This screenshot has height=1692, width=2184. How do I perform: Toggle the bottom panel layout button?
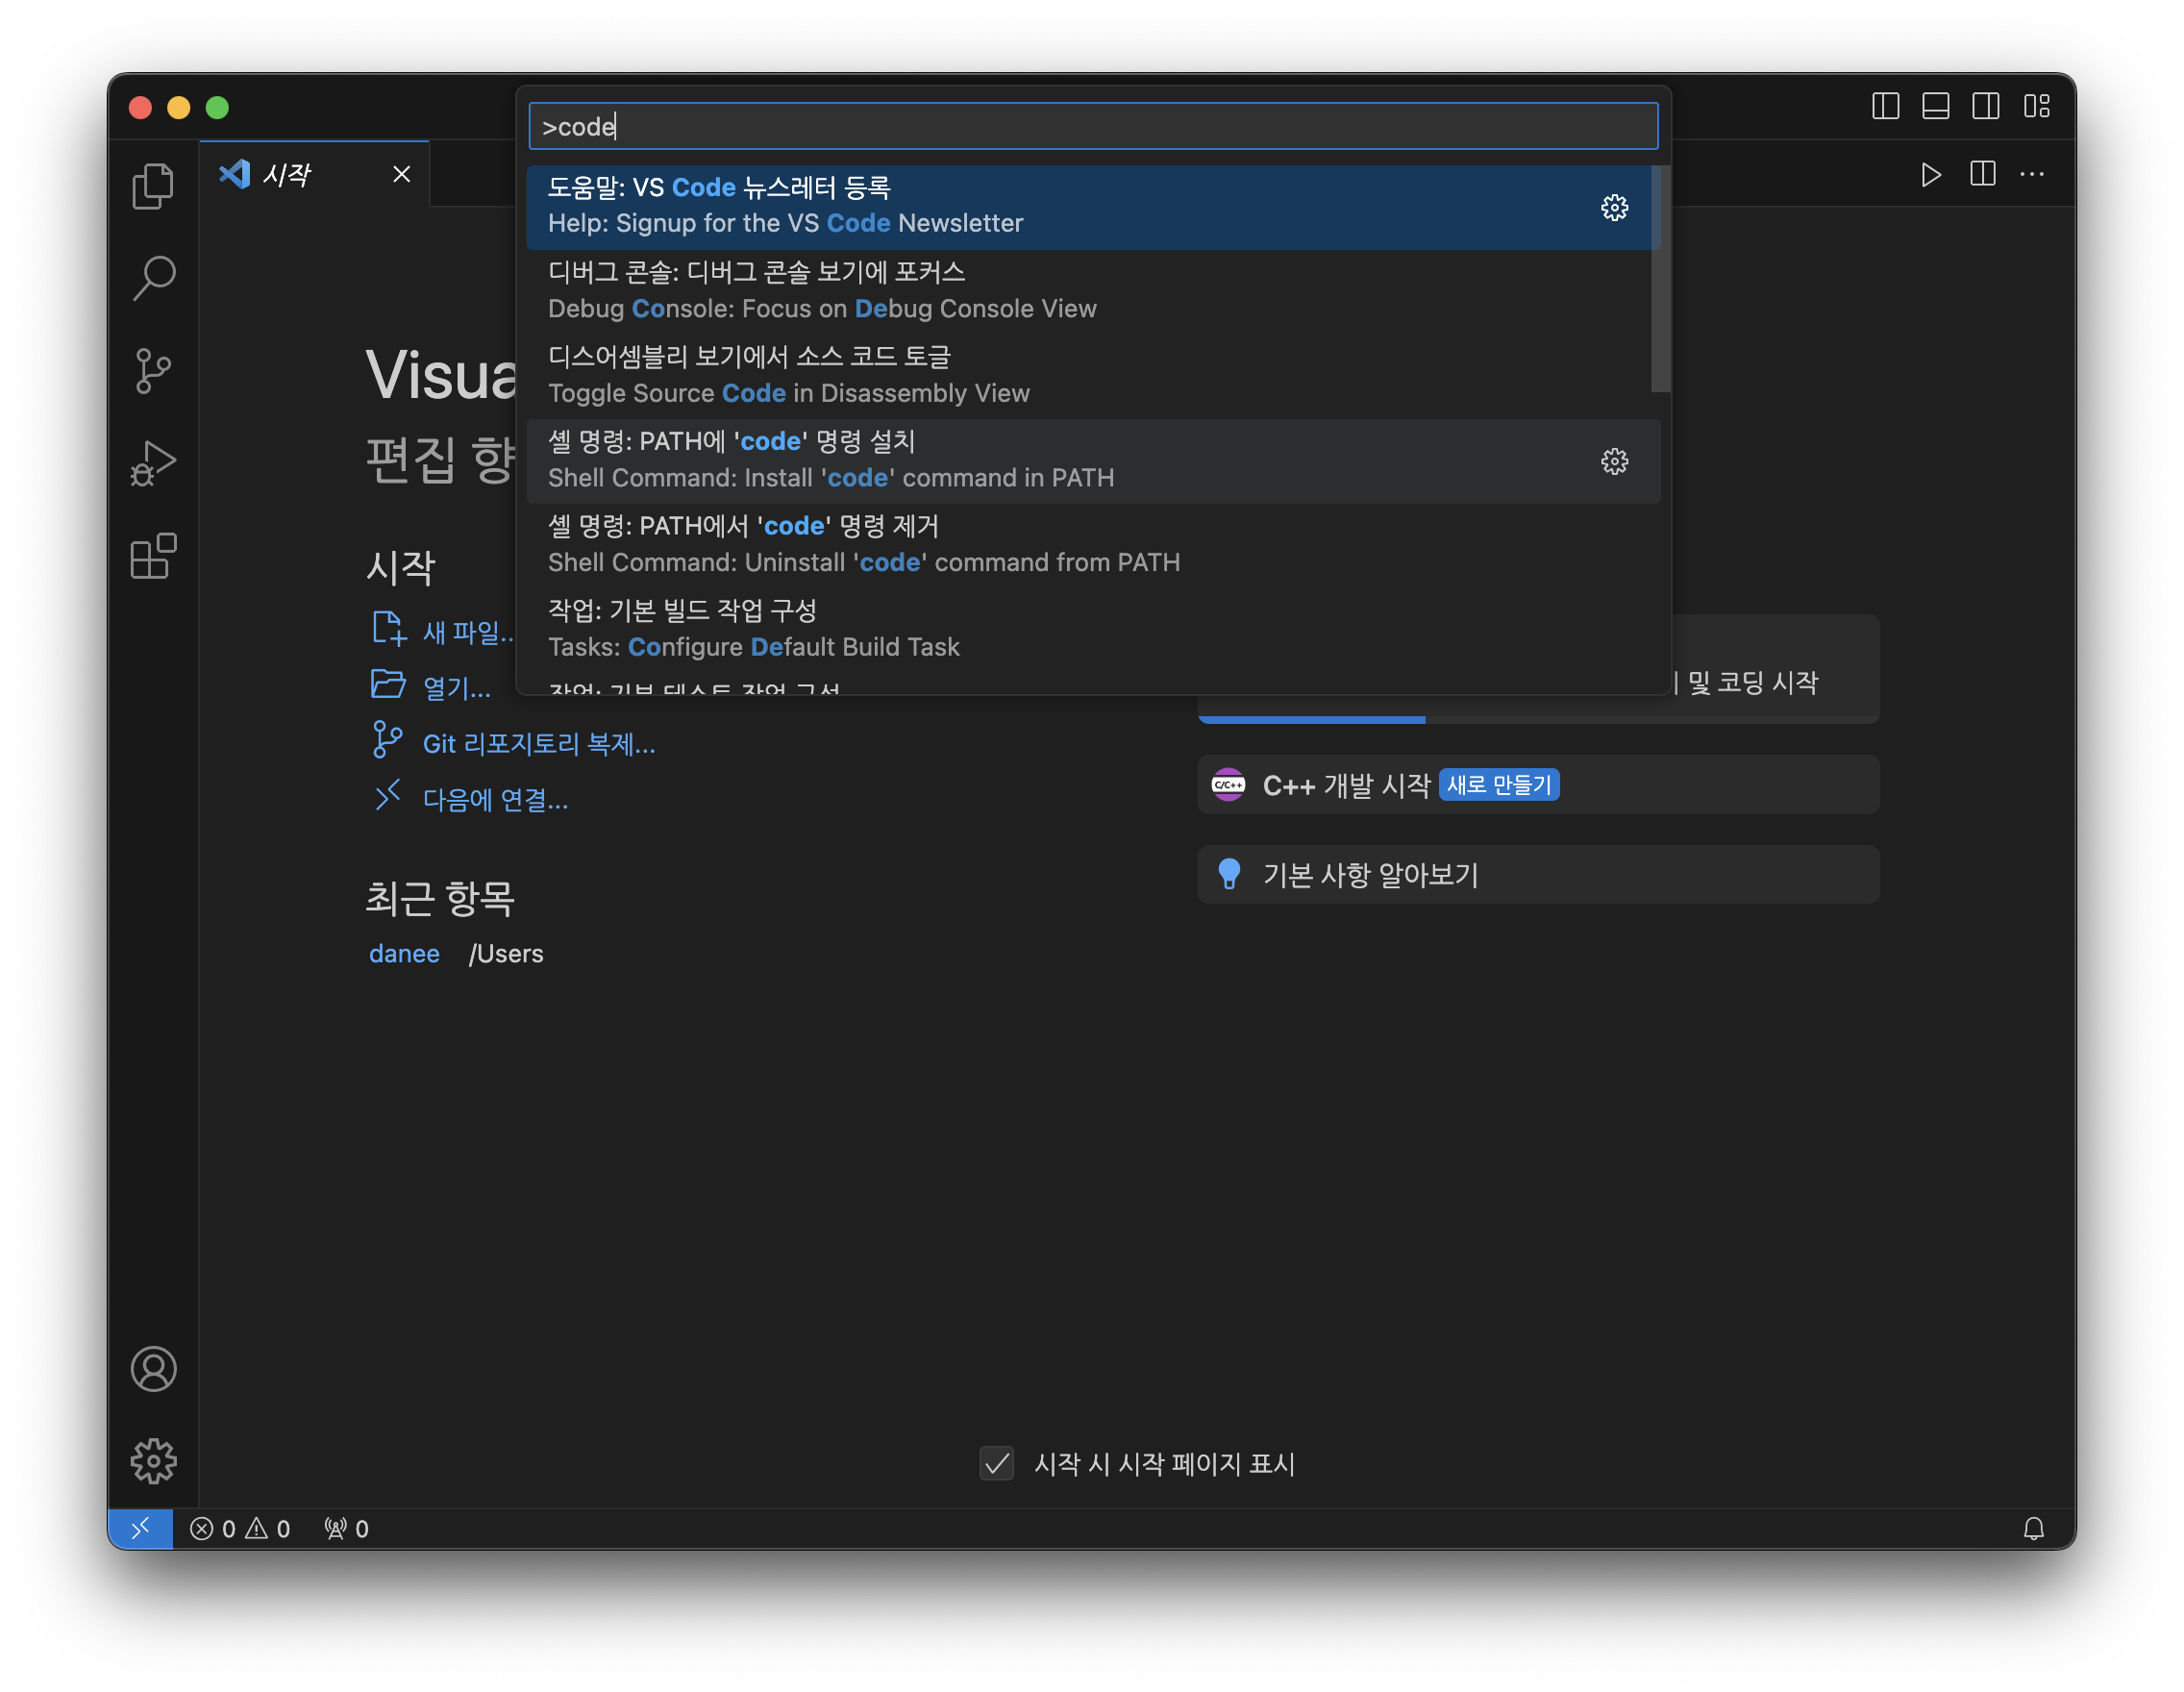pos(1935,106)
